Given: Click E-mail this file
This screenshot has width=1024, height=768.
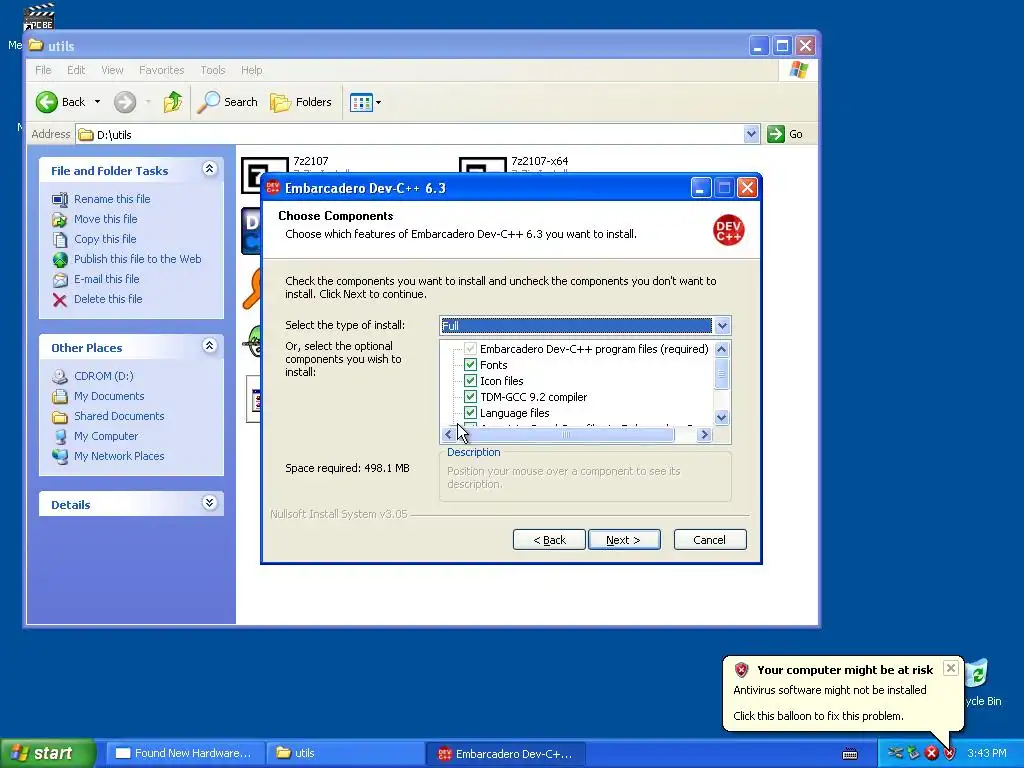Looking at the screenshot, I should point(106,279).
